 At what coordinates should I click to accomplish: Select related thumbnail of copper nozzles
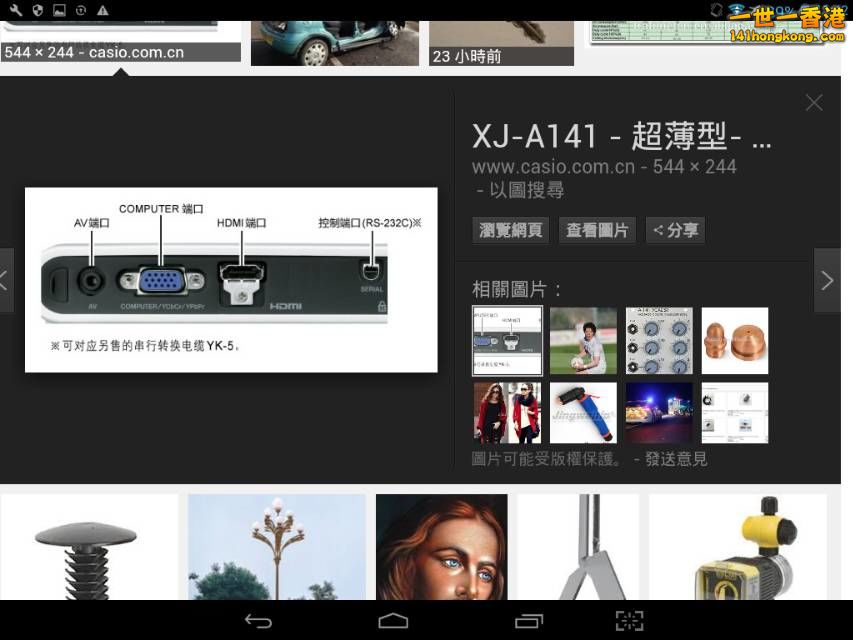(735, 341)
